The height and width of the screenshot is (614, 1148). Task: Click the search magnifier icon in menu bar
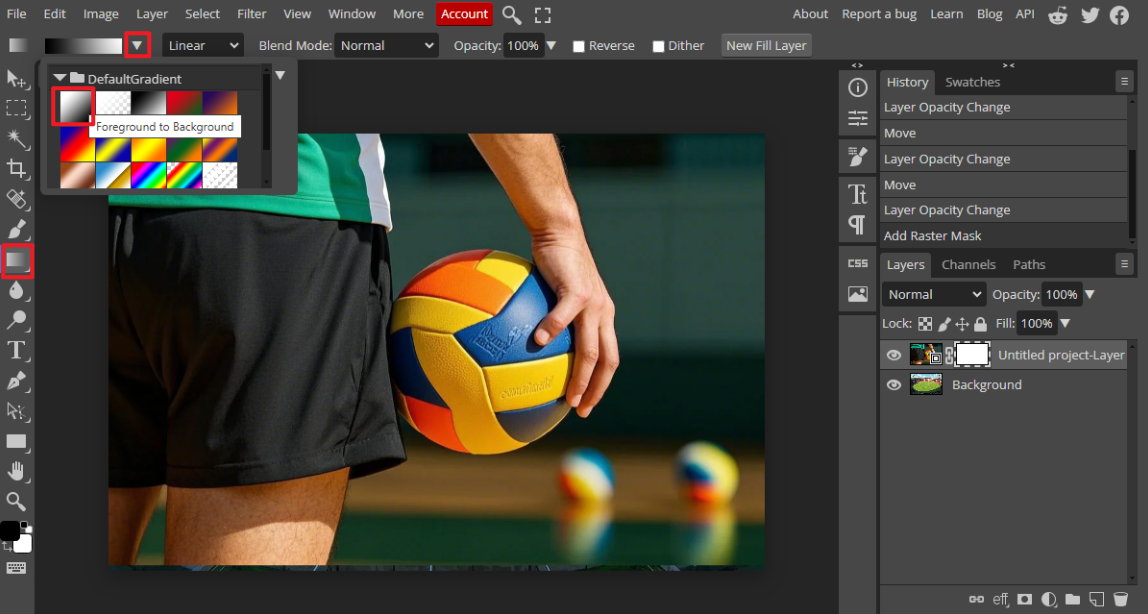click(x=511, y=14)
